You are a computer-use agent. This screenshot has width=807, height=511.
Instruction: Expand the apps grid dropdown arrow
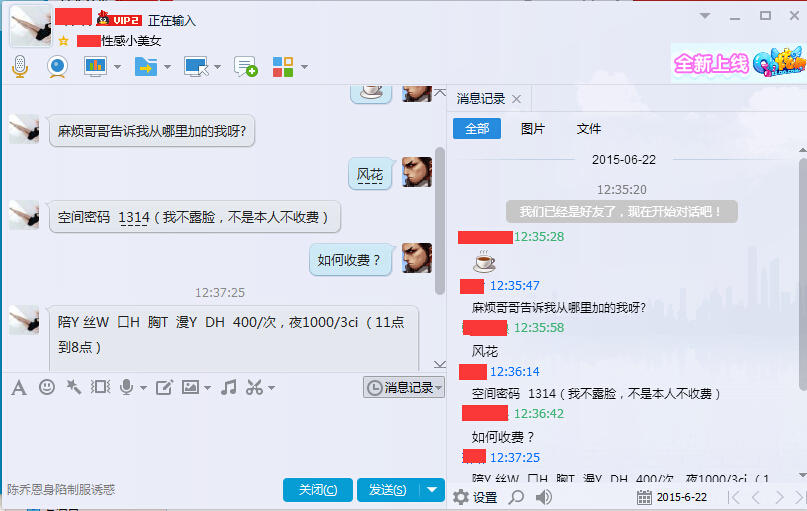tap(304, 67)
